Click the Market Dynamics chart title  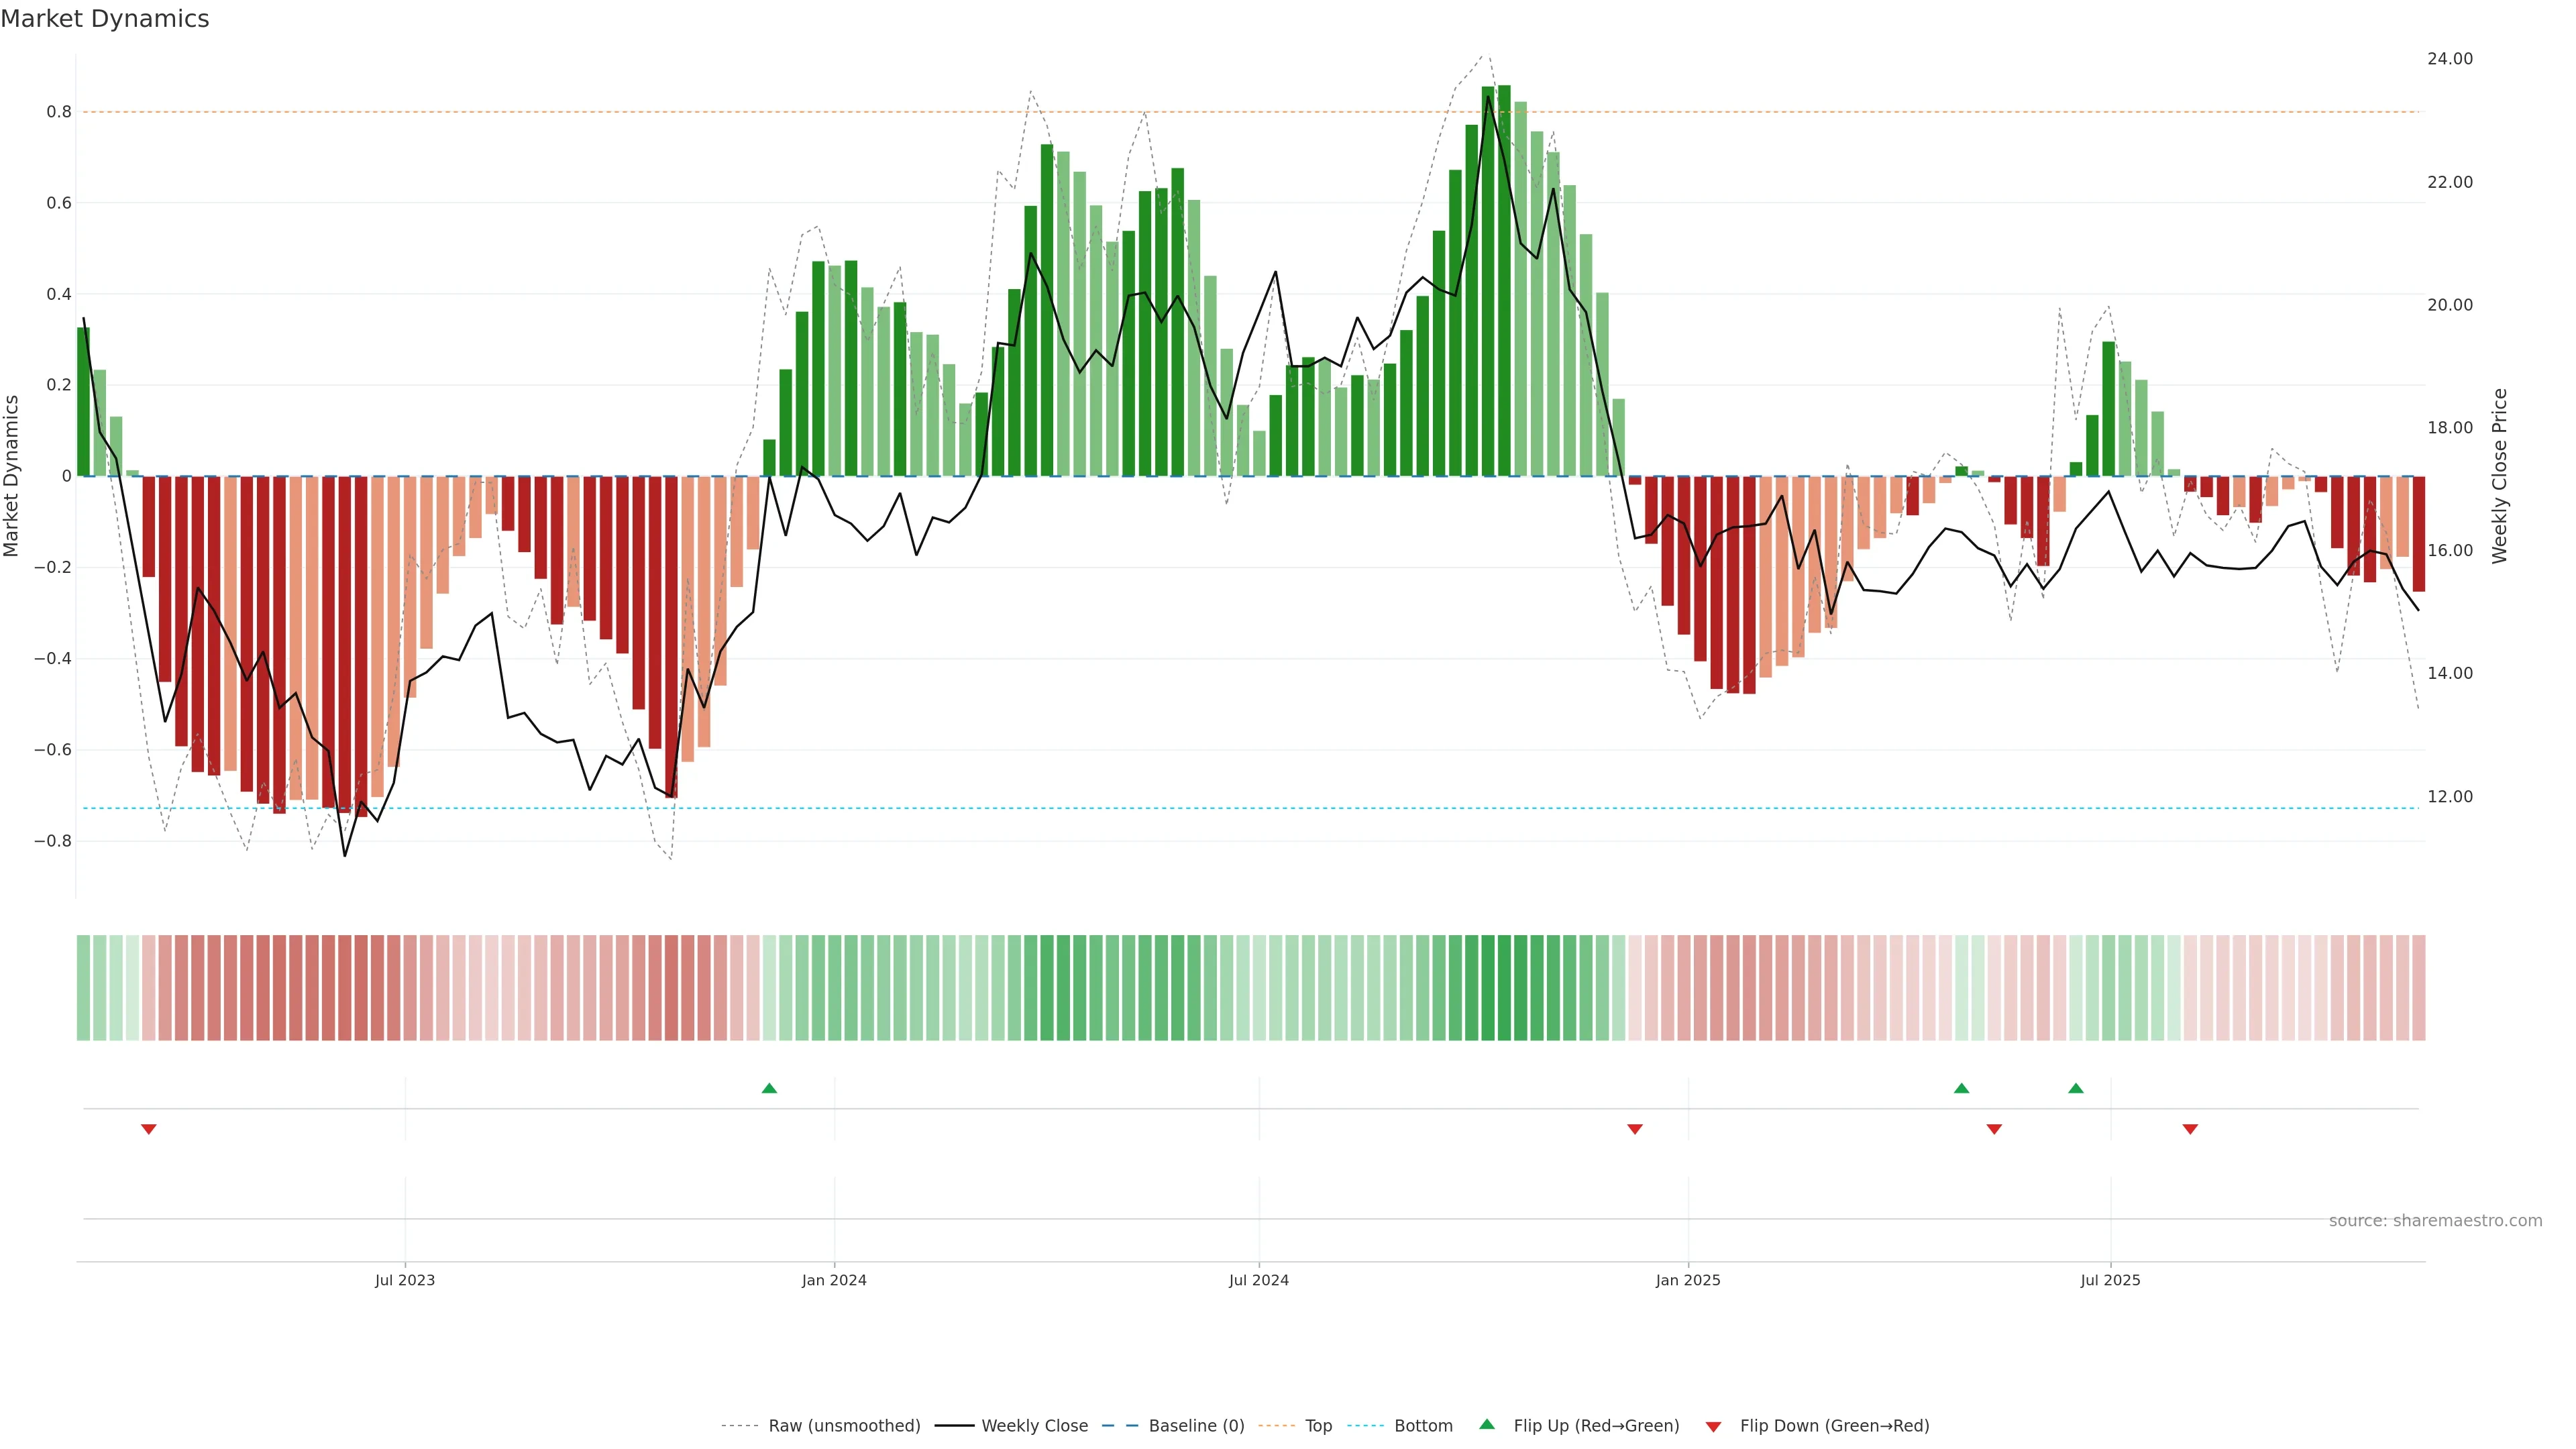pyautogui.click(x=105, y=19)
